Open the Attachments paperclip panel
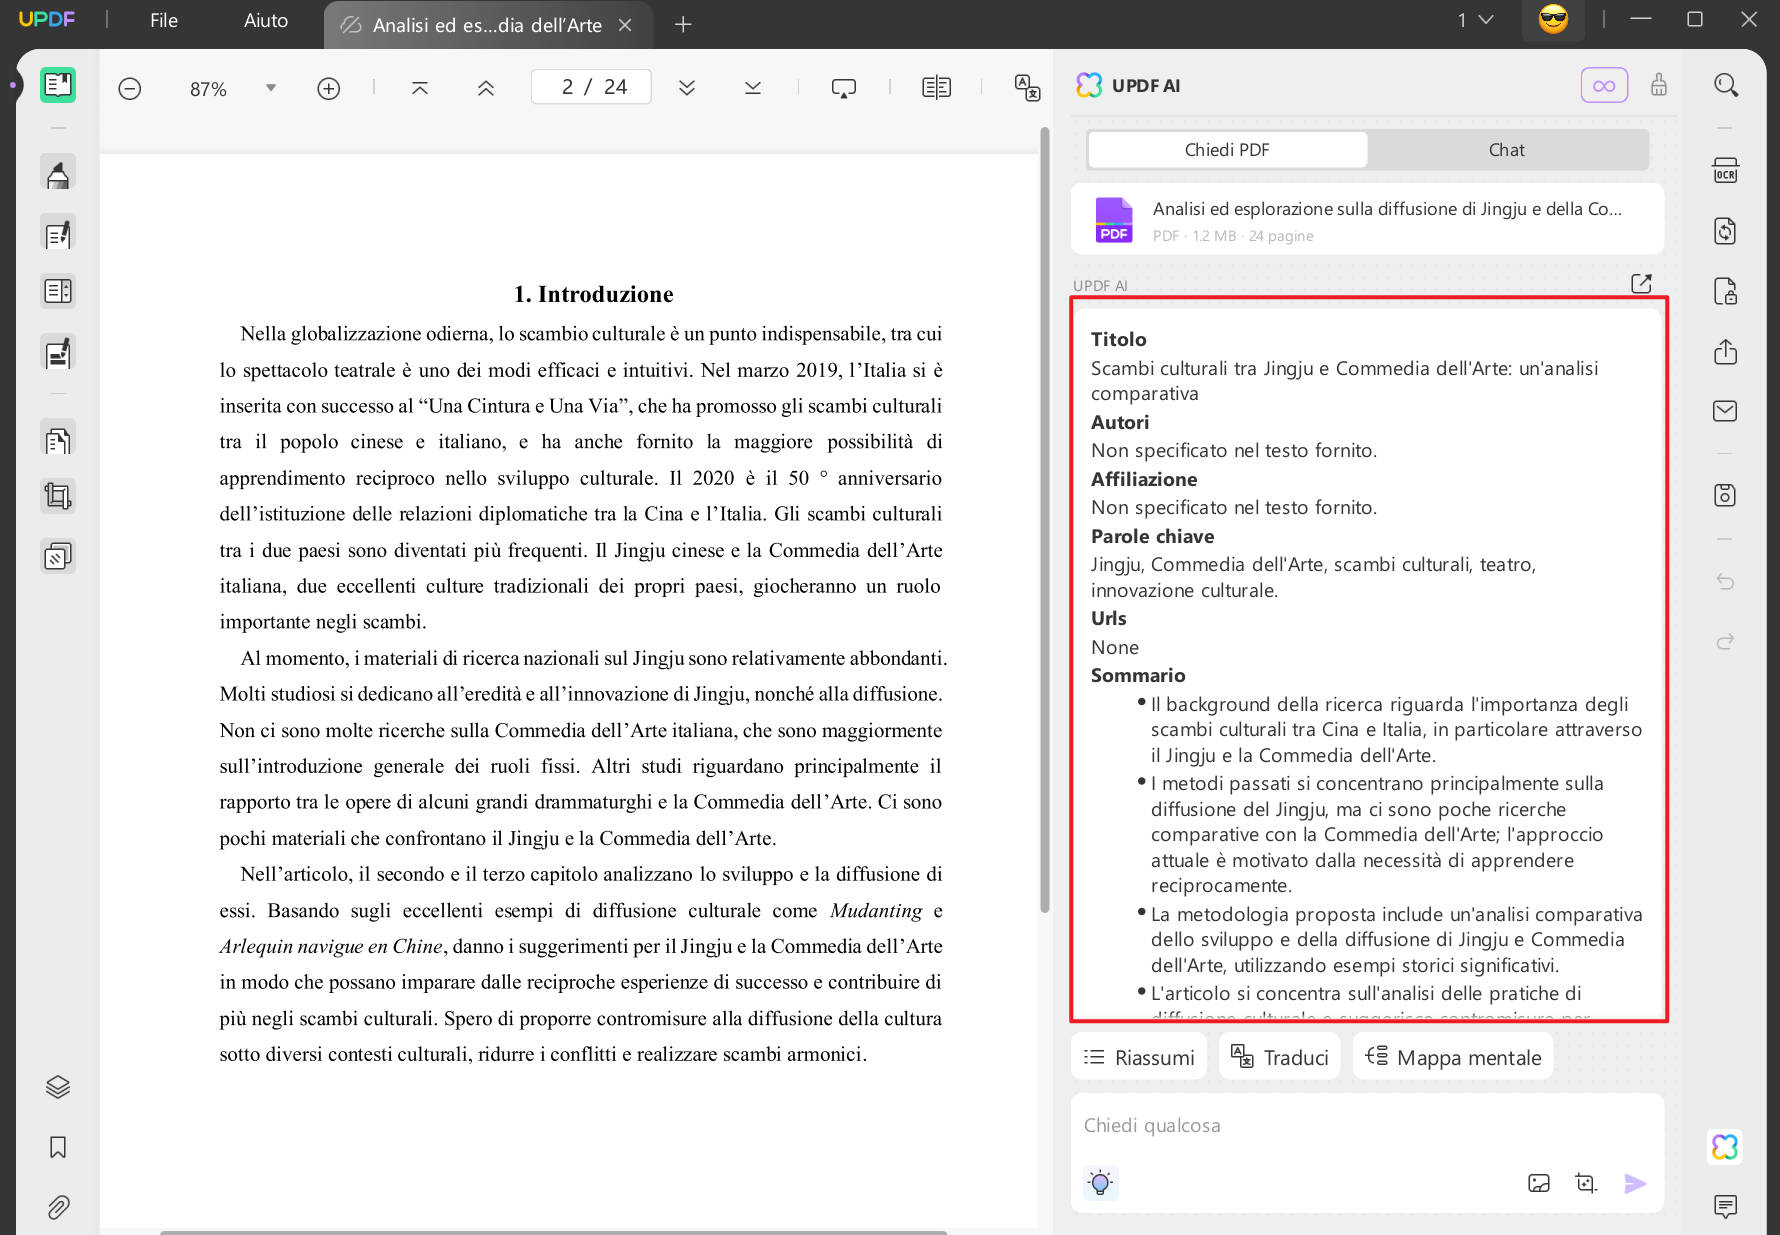Screen dimensions: 1780x1235 pyautogui.click(x=58, y=1207)
